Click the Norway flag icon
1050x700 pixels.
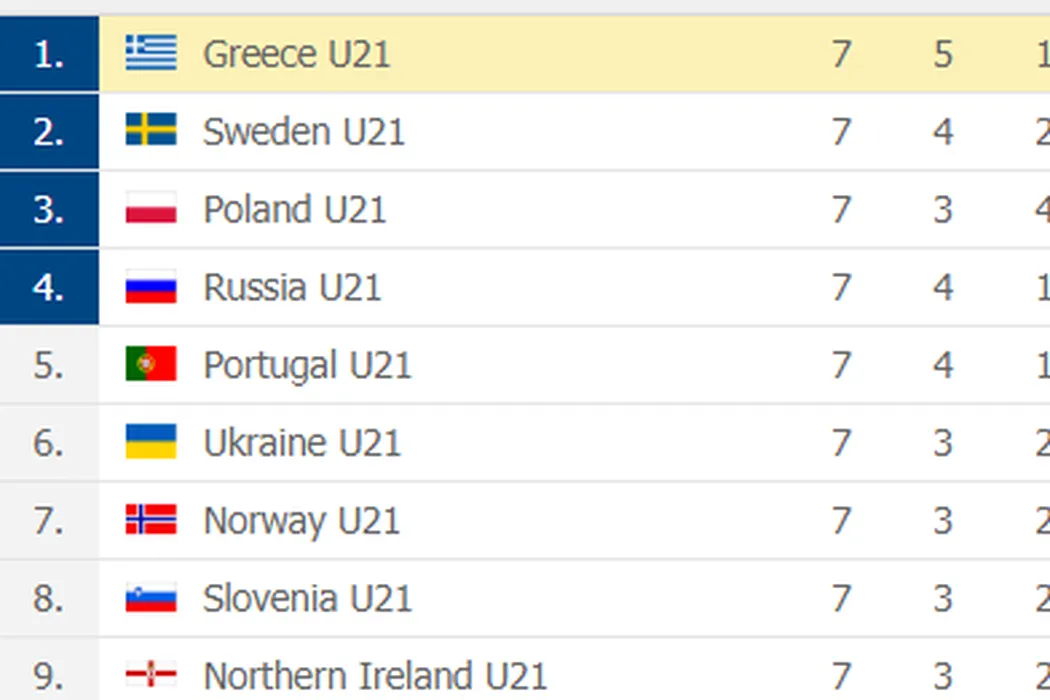click(x=151, y=521)
